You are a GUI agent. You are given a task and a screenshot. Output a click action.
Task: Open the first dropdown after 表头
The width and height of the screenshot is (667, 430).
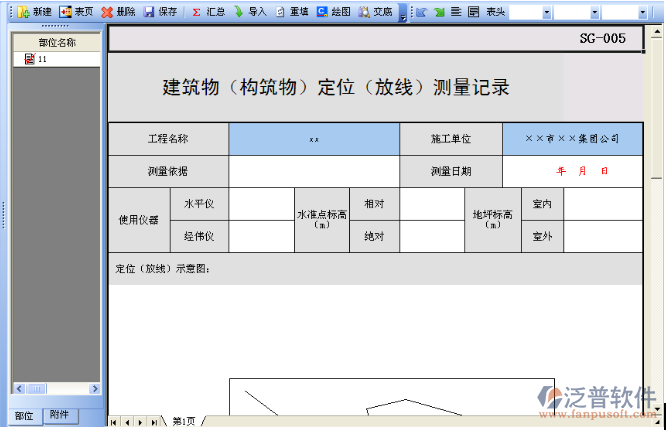[545, 13]
